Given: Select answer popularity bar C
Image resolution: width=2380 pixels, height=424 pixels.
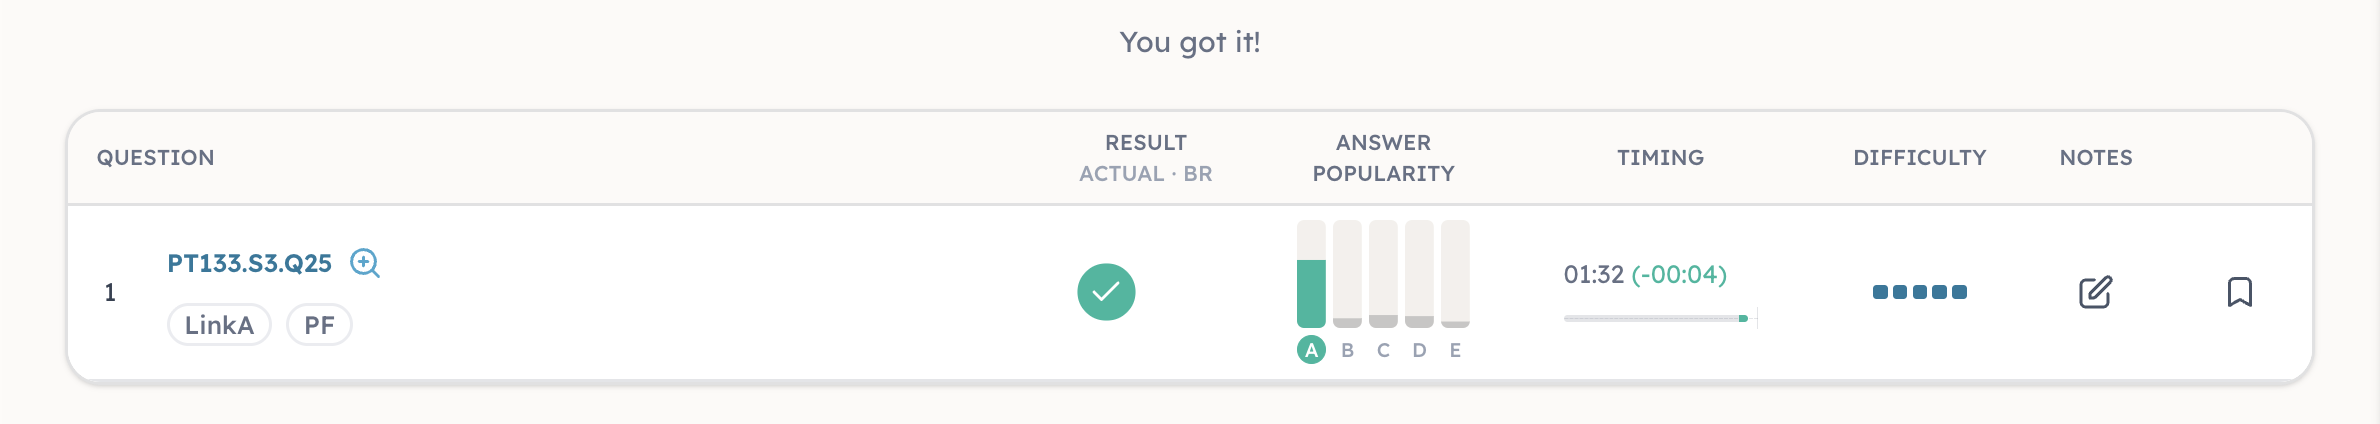Looking at the screenshot, I should [1383, 274].
